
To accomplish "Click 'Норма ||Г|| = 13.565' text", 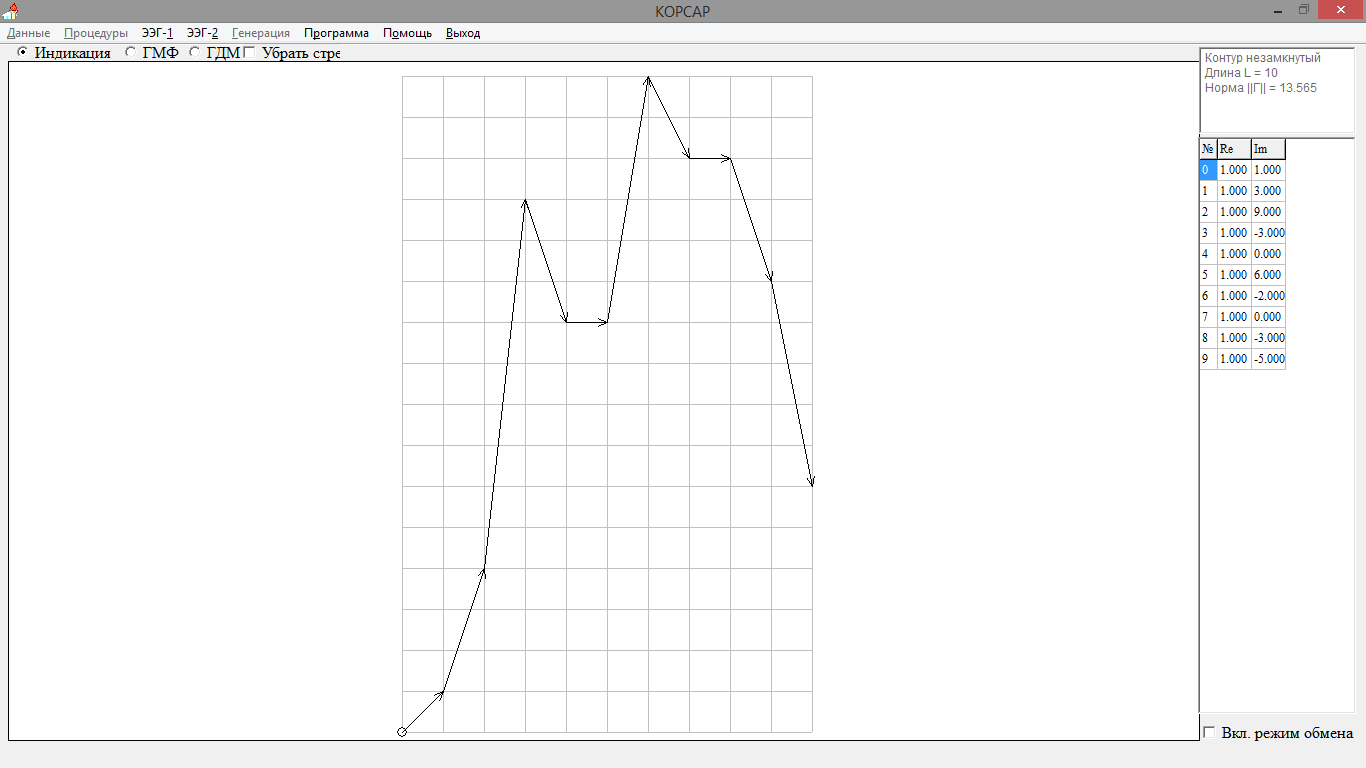I will [x=1261, y=88].
